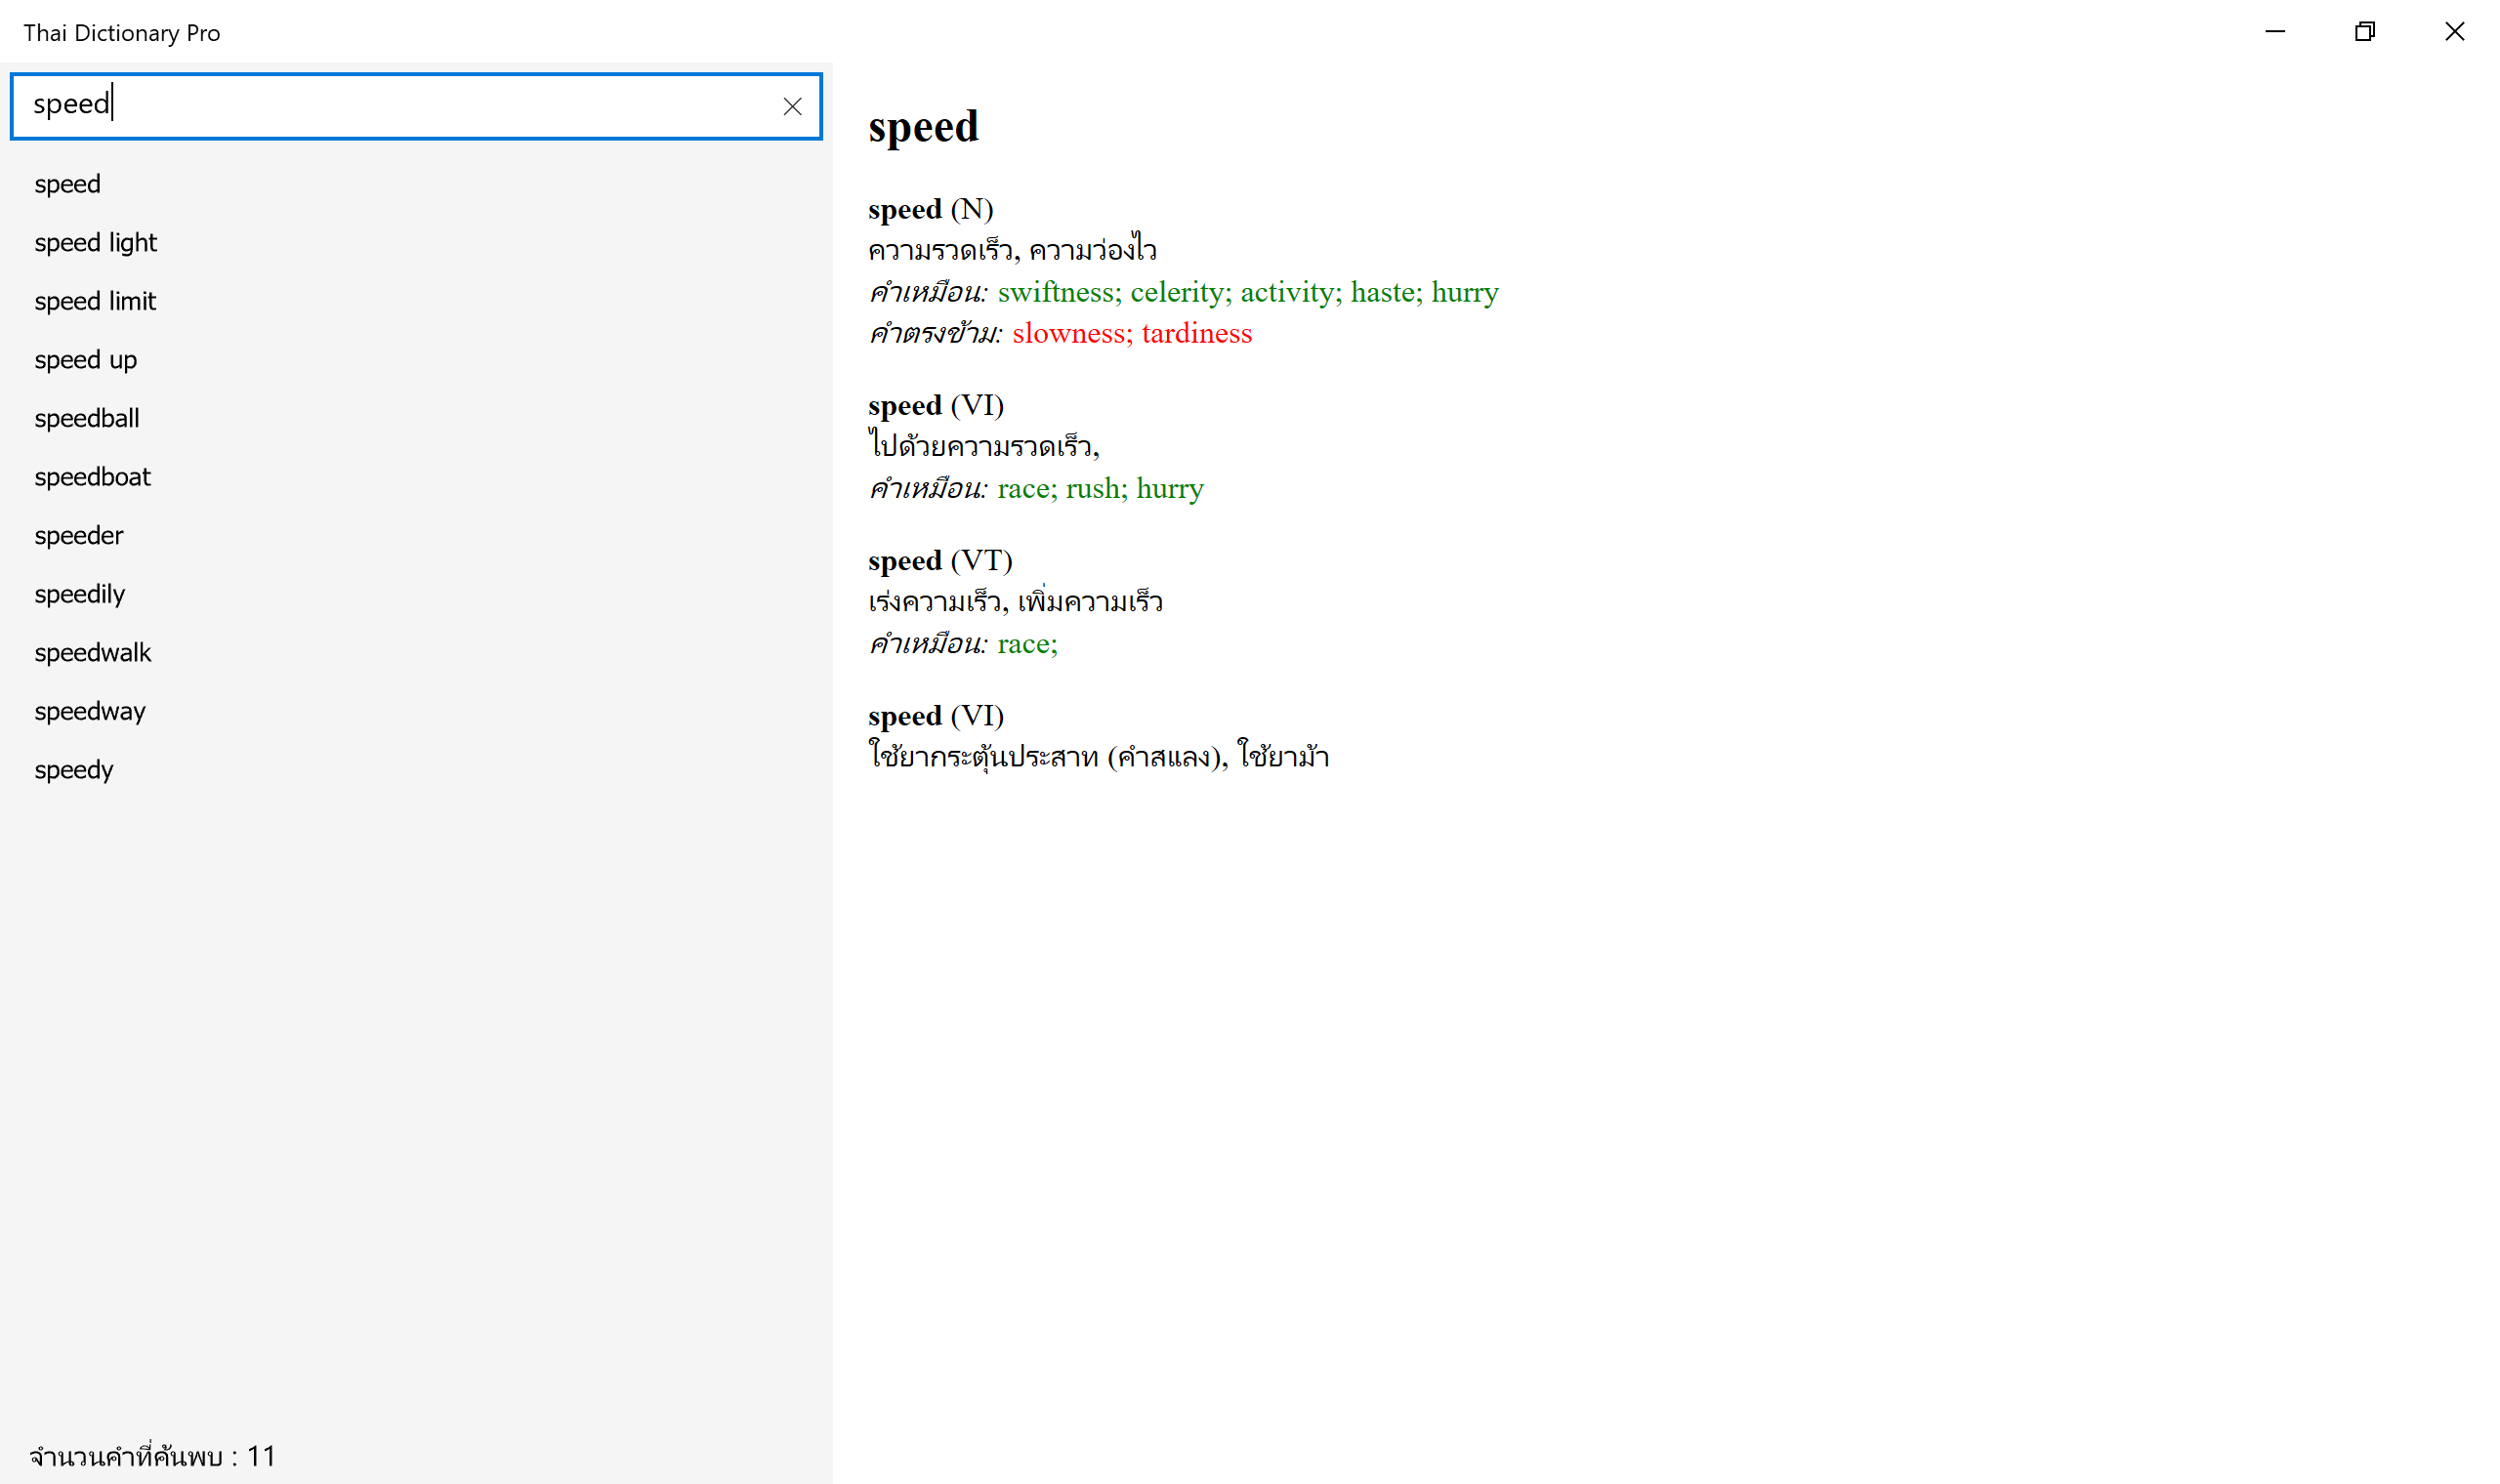This screenshot has width=2500, height=1484.
Task: Open the 'speedwalk' entry
Action: [x=92, y=653]
